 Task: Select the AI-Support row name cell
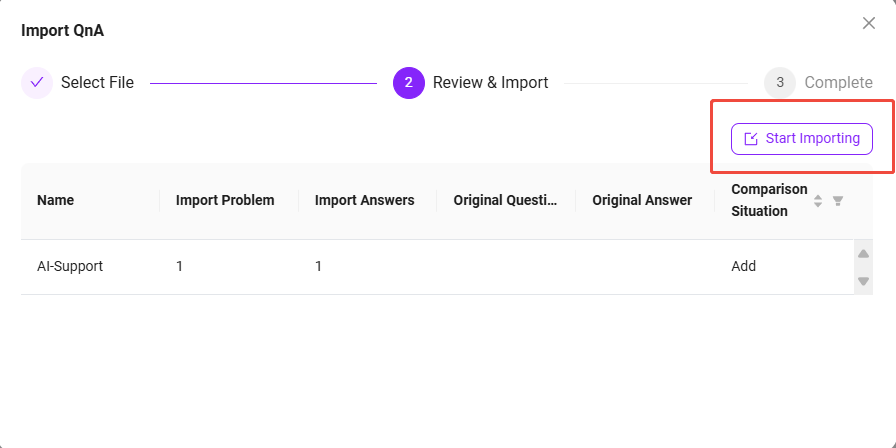tap(70, 267)
